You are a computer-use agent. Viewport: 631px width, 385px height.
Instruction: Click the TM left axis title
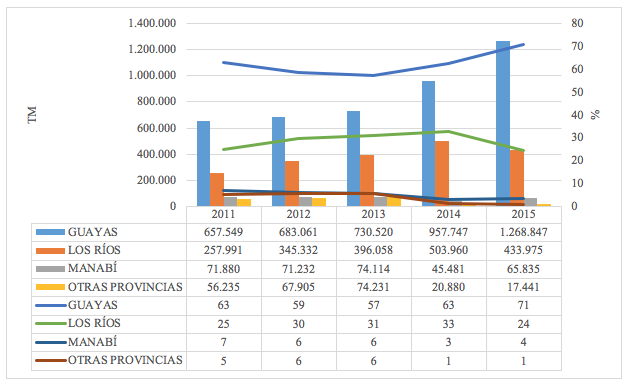pos(32,115)
